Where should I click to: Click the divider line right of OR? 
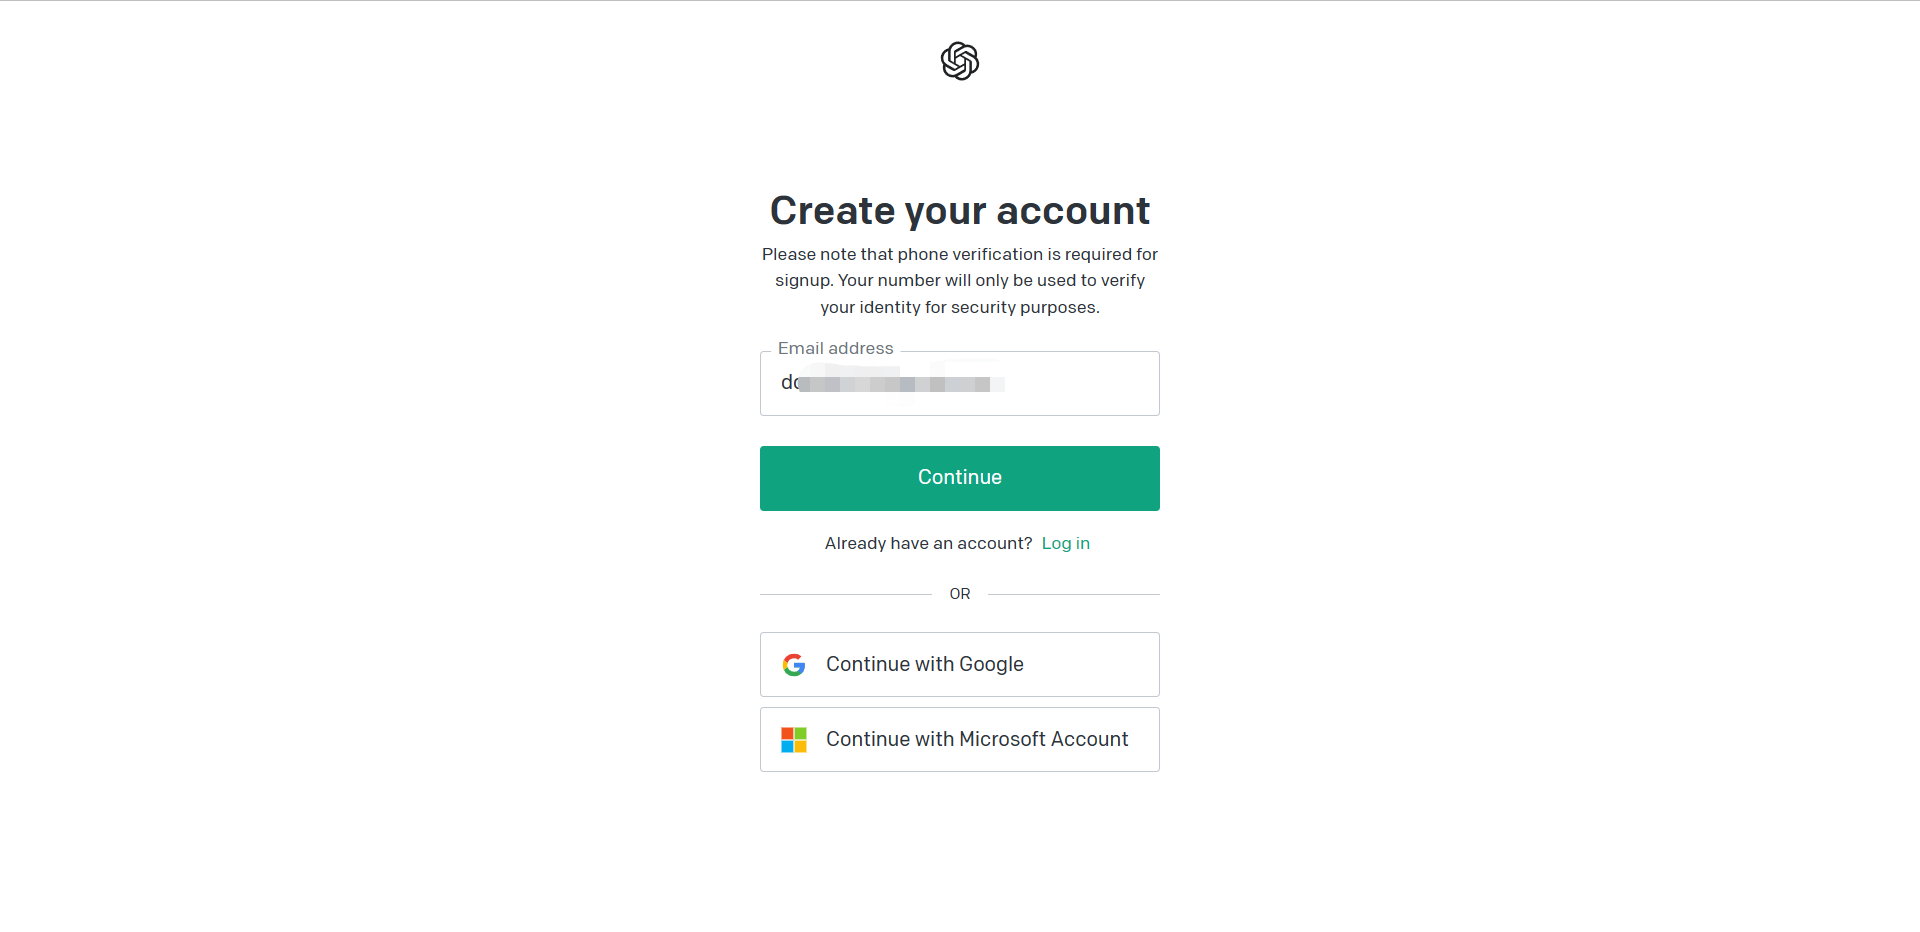[x=1073, y=594]
